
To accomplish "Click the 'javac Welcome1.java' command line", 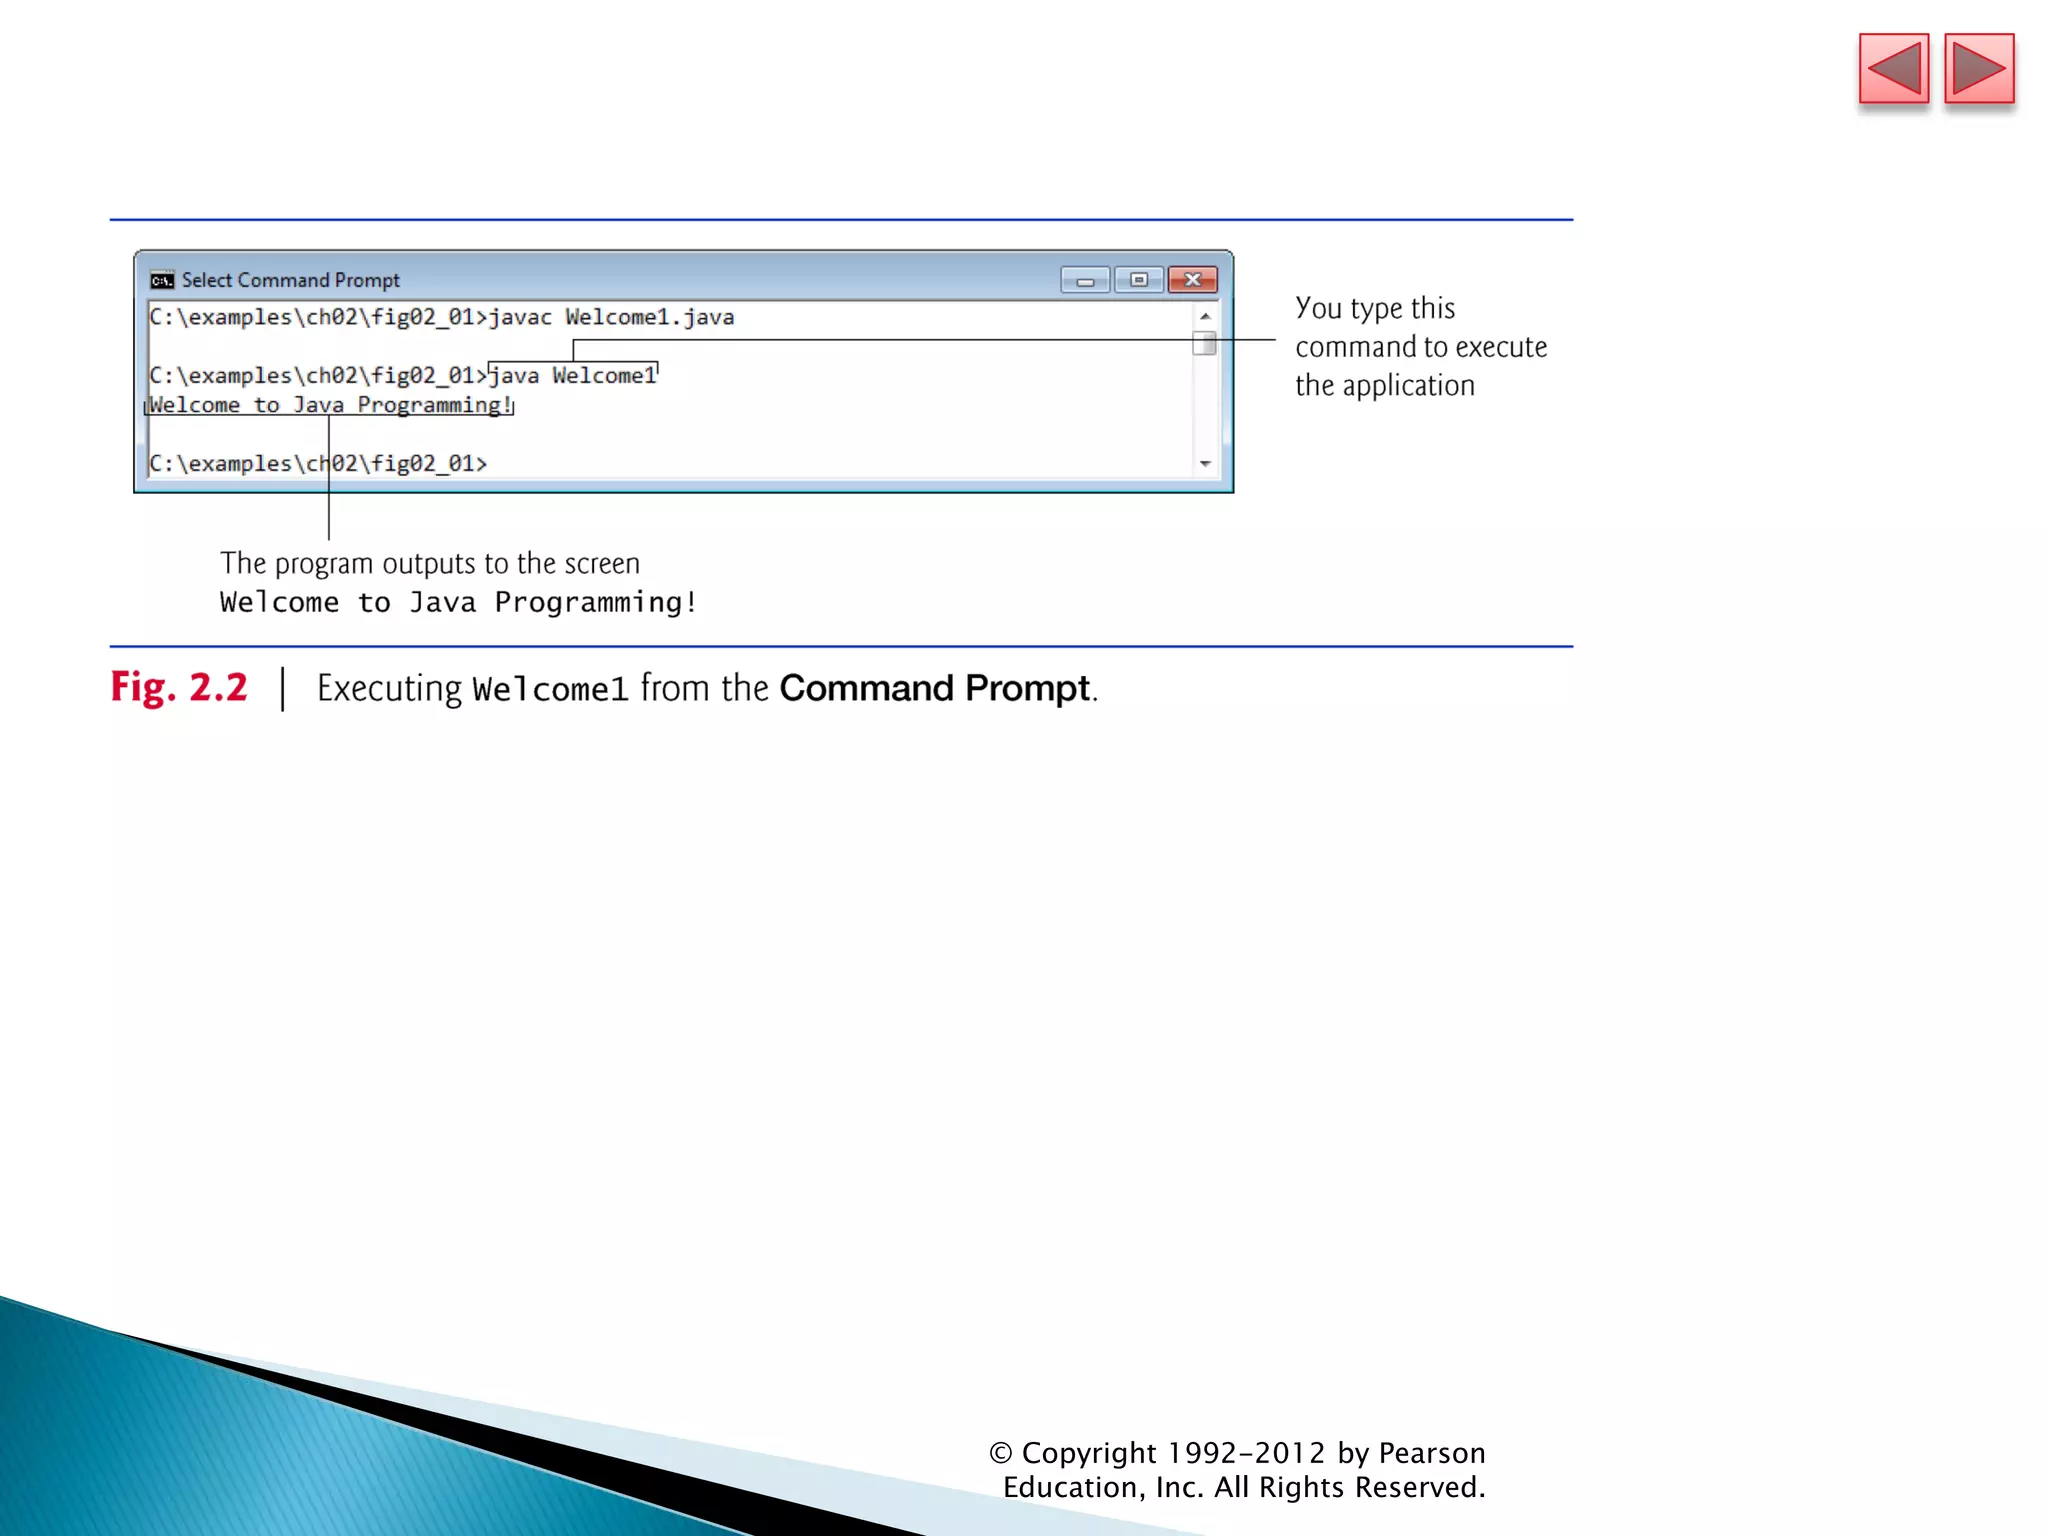I will click(x=441, y=317).
